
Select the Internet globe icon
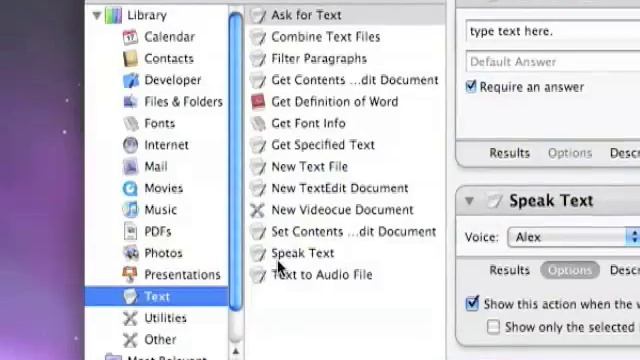tap(131, 145)
